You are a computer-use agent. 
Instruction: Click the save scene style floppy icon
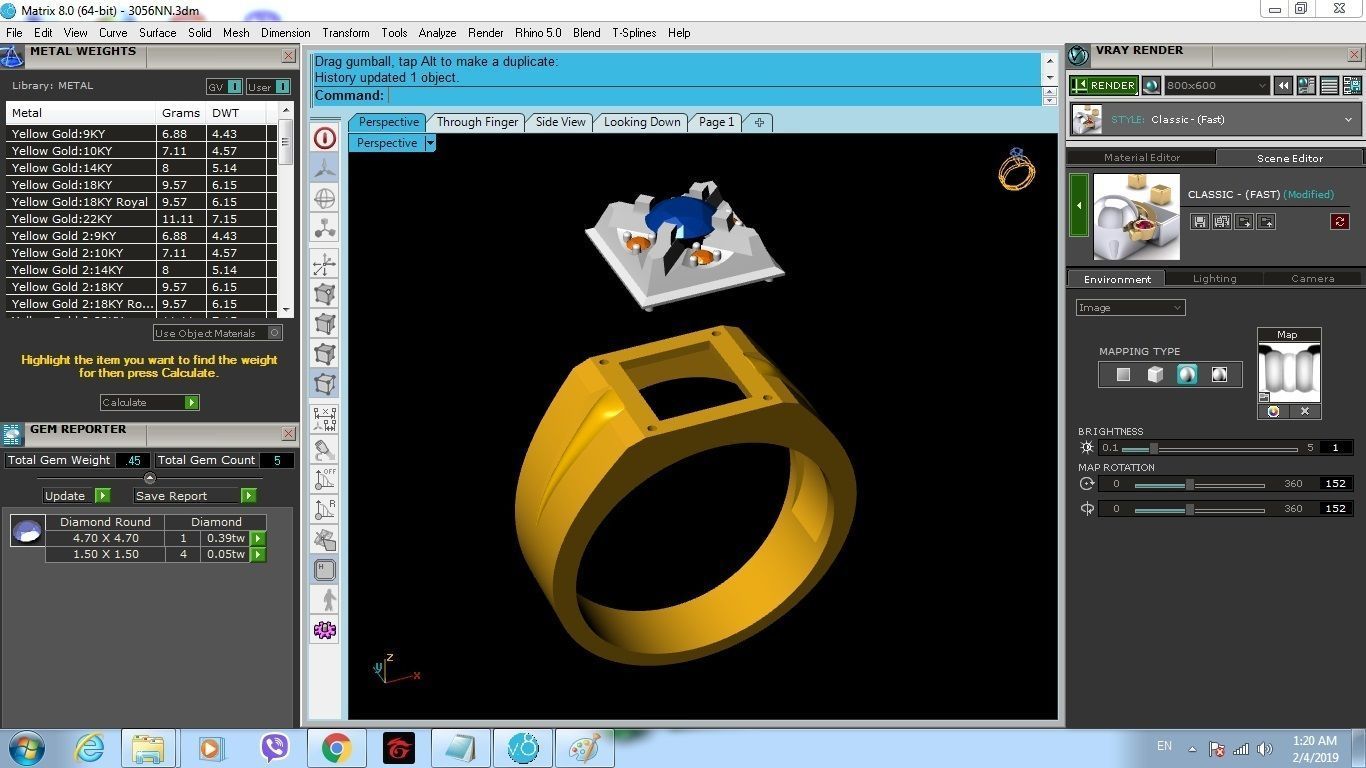click(x=1199, y=221)
